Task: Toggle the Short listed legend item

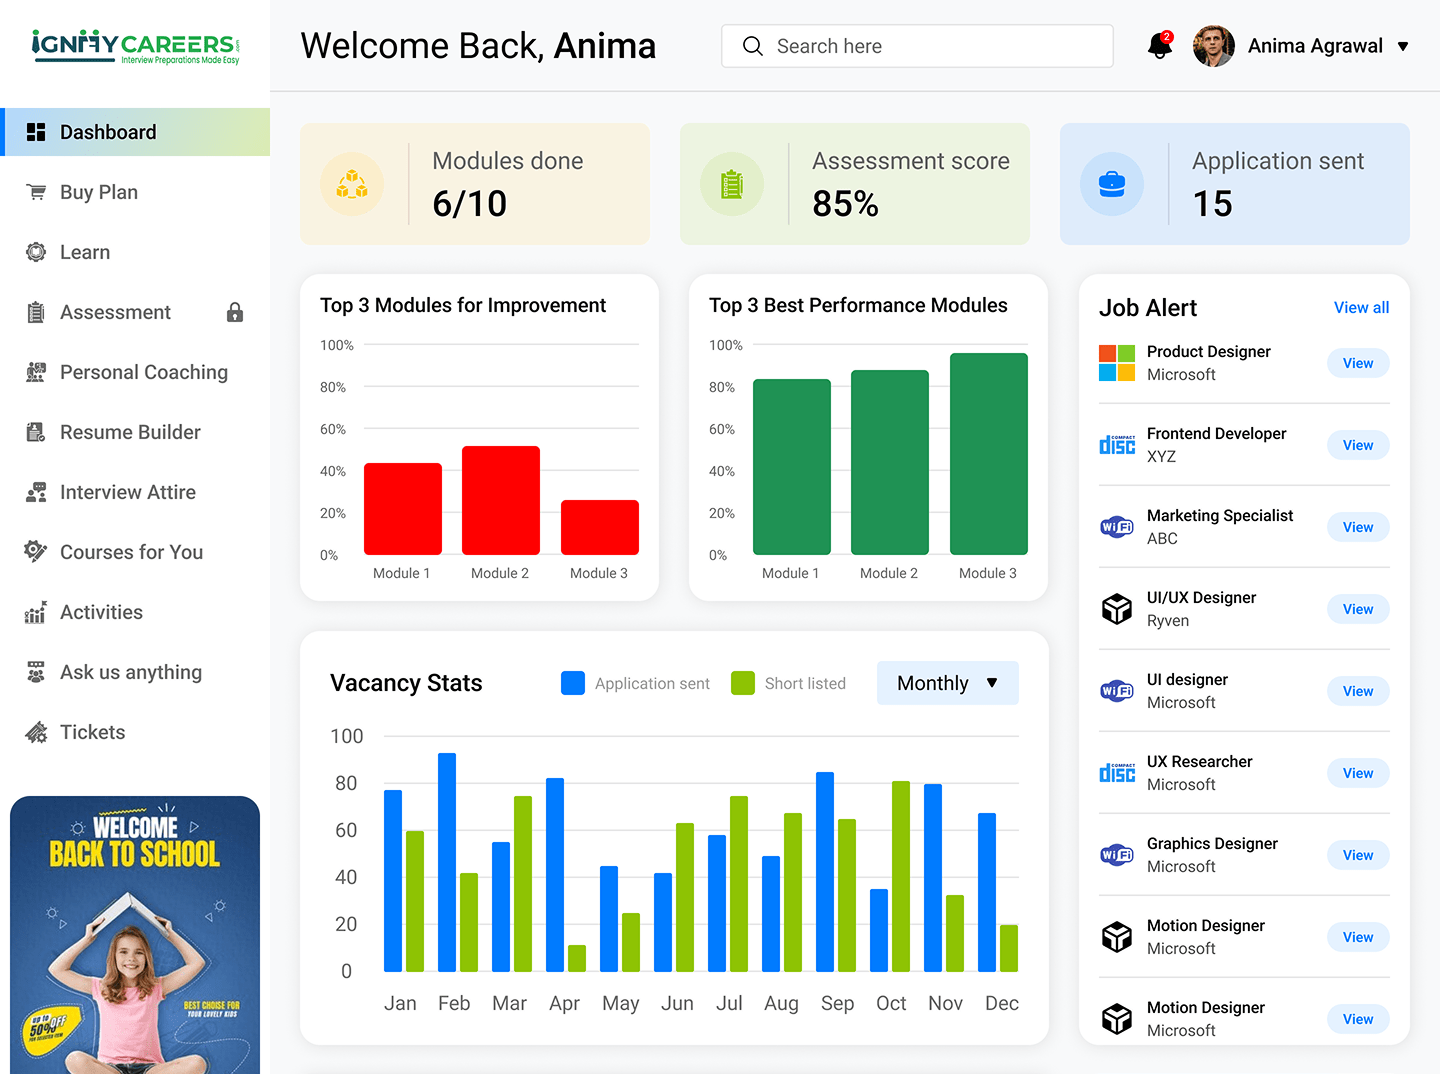Action: point(789,683)
